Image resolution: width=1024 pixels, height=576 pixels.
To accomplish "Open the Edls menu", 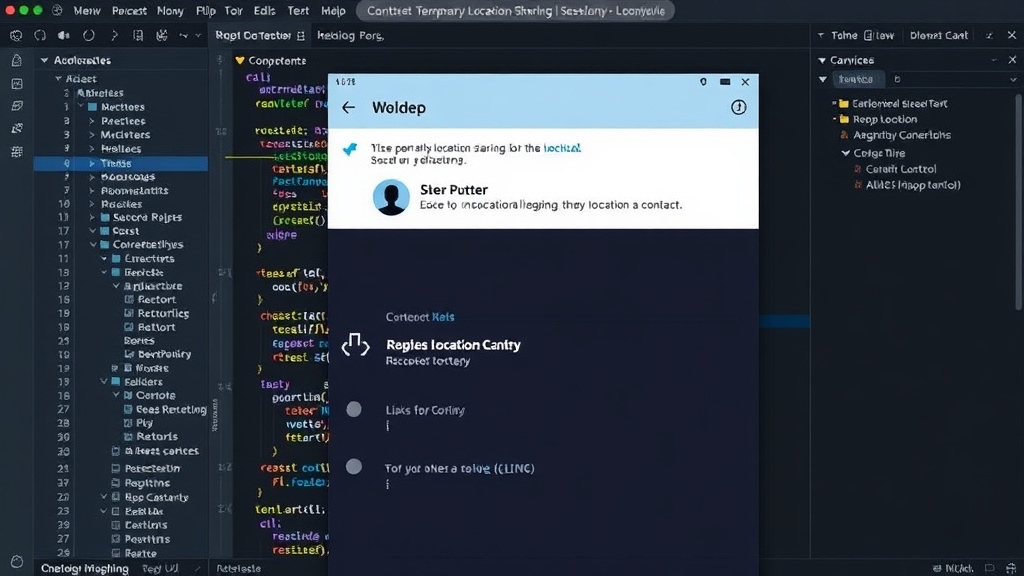I will (264, 11).
